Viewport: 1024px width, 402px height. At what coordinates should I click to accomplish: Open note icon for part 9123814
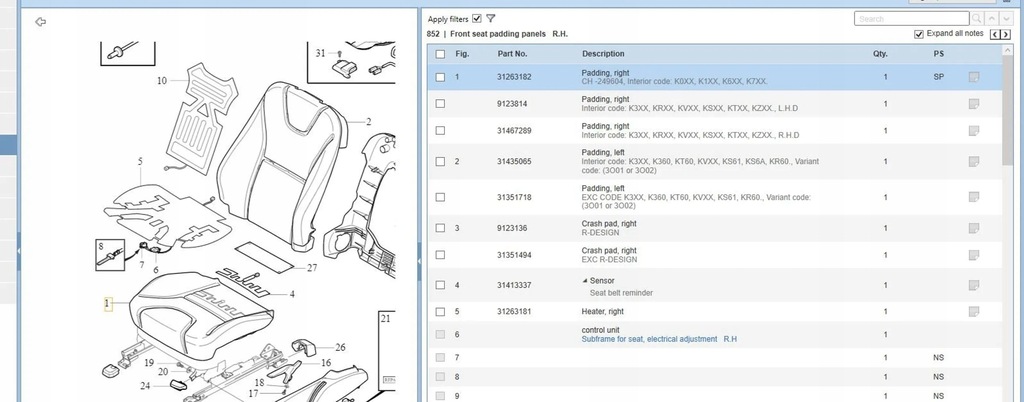(974, 104)
